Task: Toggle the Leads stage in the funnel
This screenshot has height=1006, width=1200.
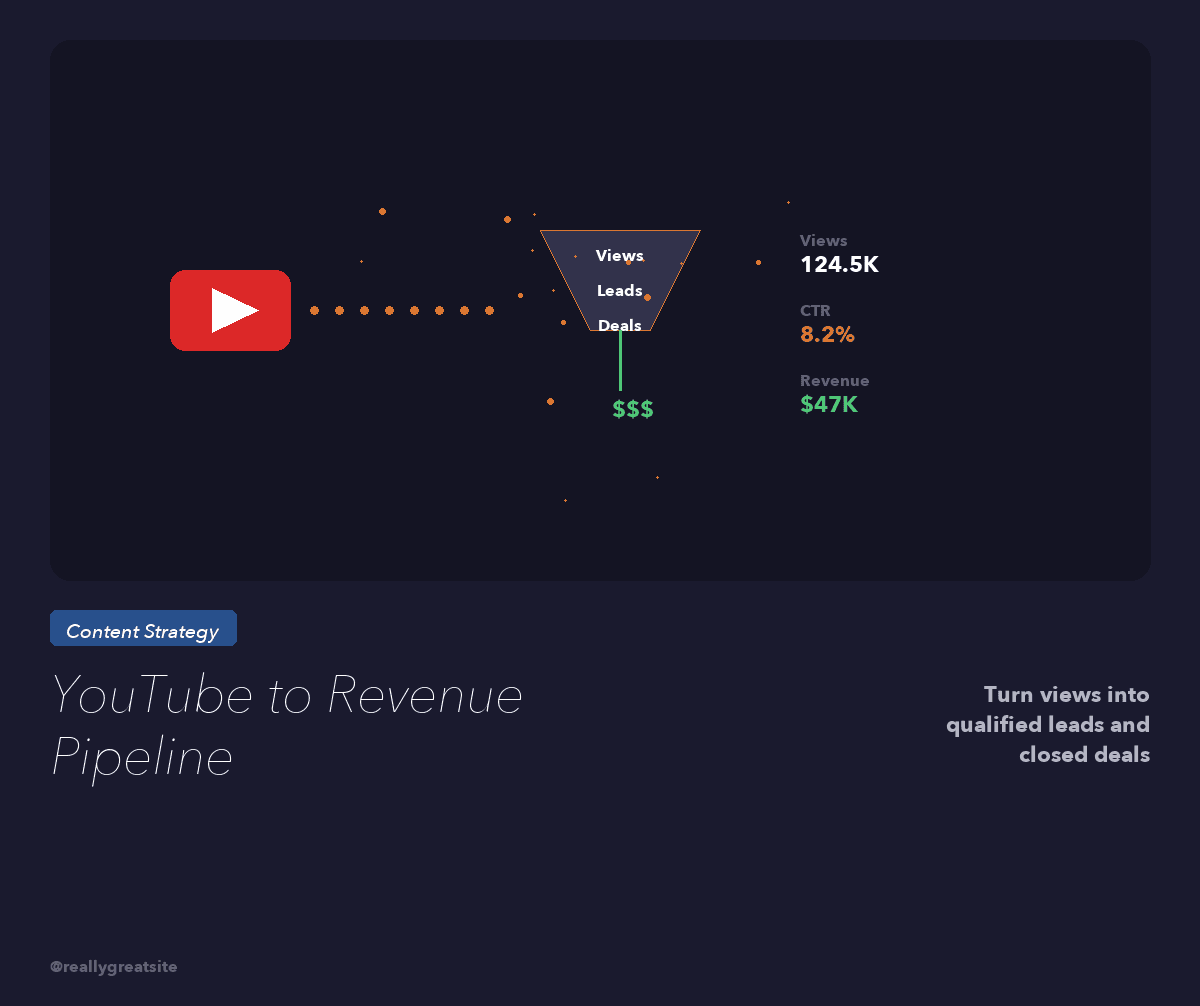Action: coord(618,290)
